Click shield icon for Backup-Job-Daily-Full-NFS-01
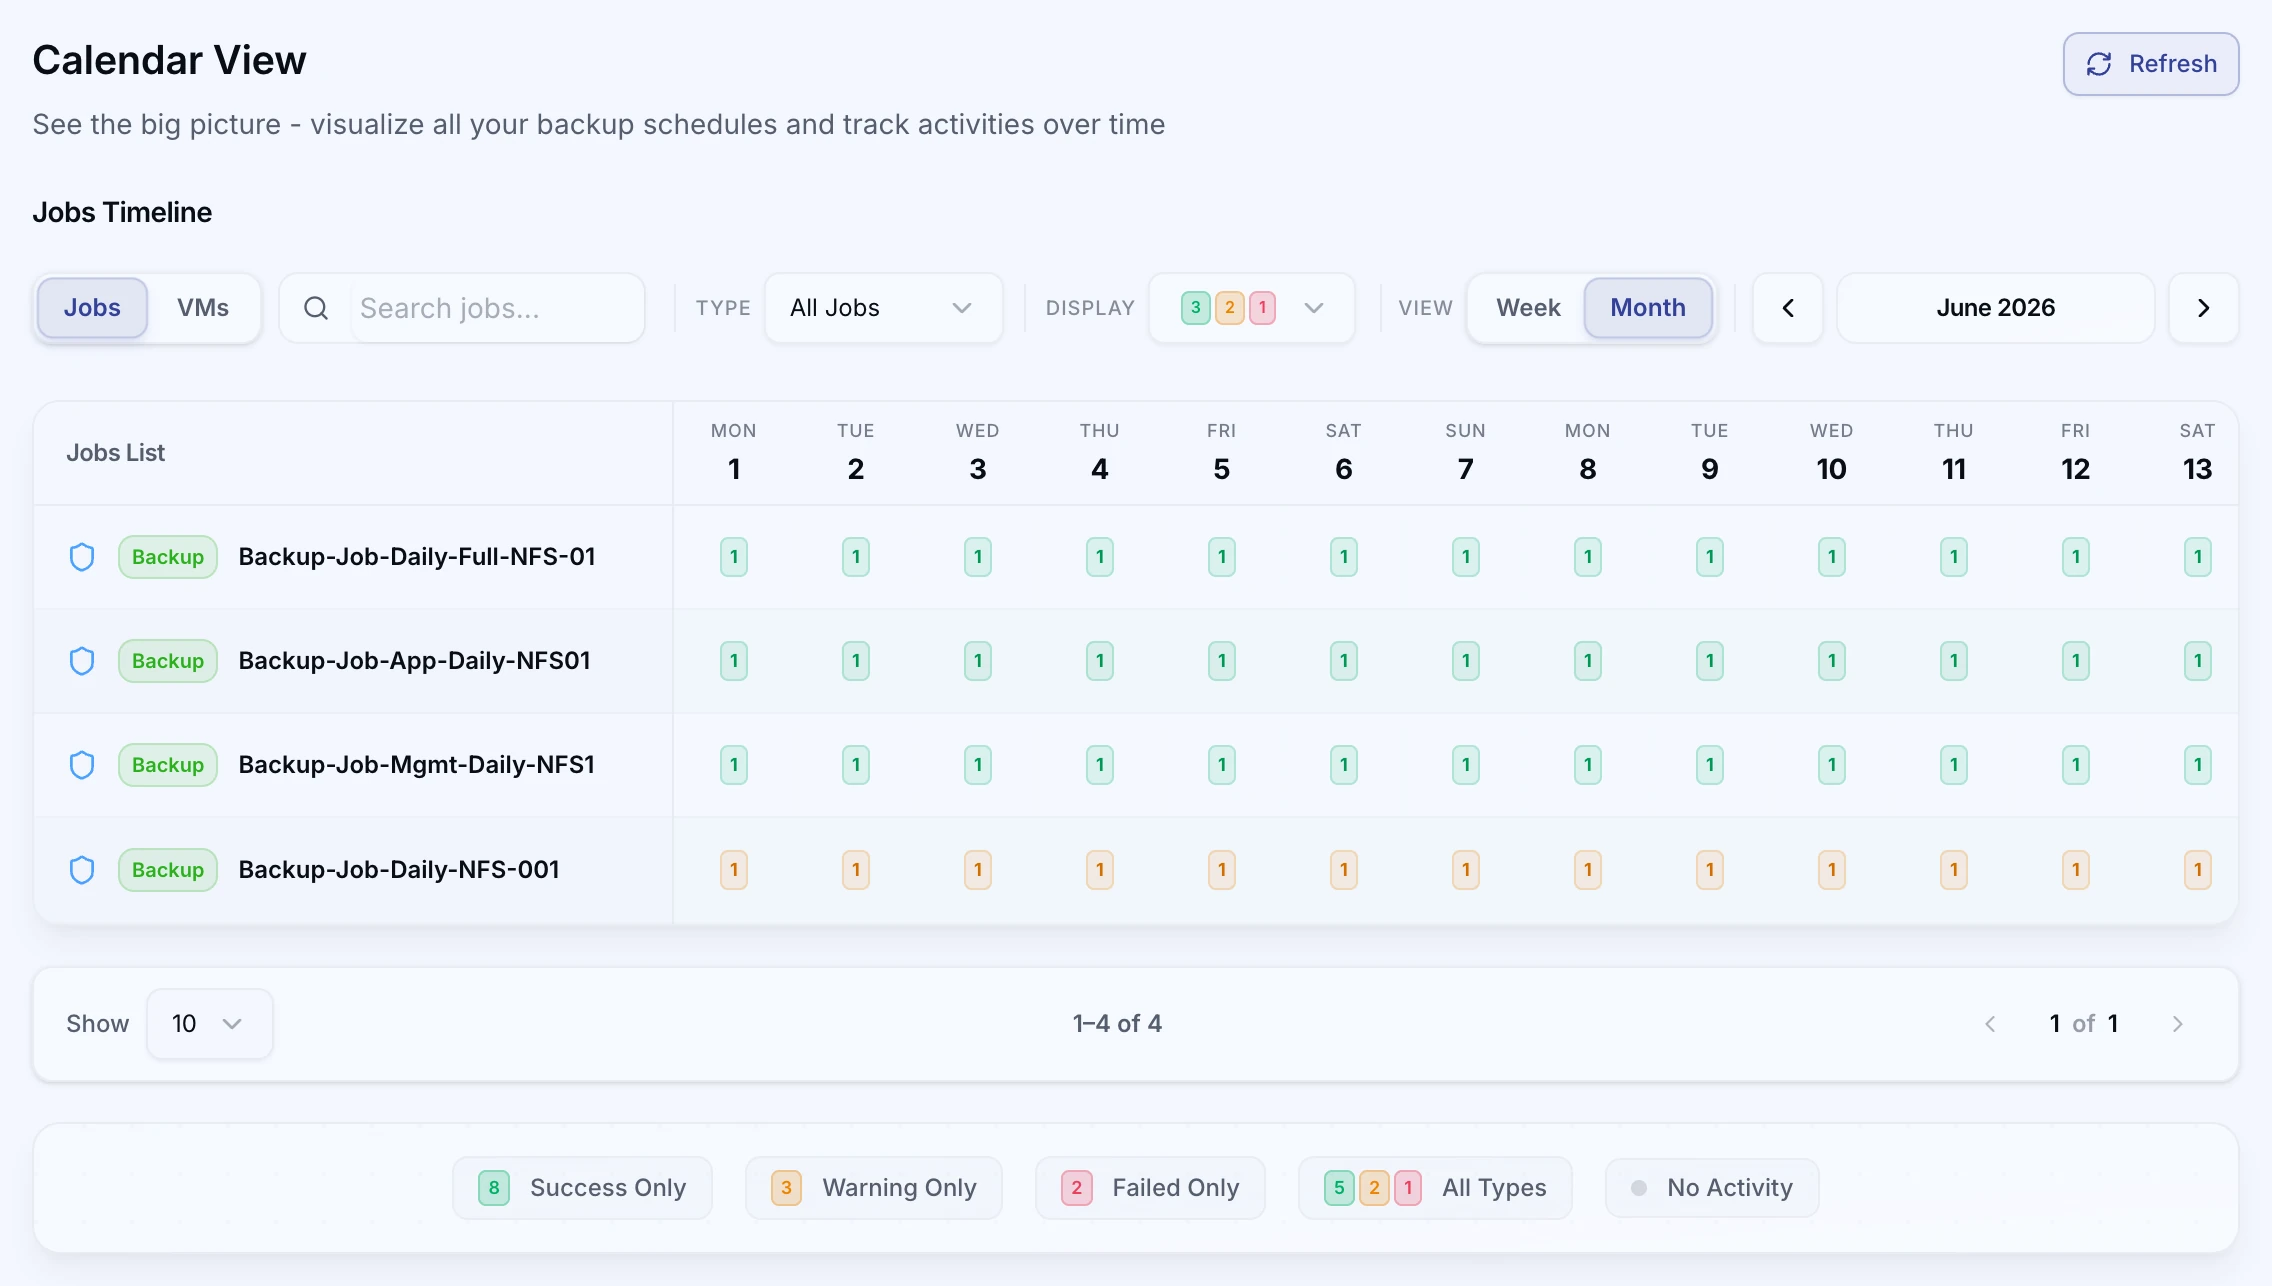The height and width of the screenshot is (1286, 2272). [x=82, y=557]
